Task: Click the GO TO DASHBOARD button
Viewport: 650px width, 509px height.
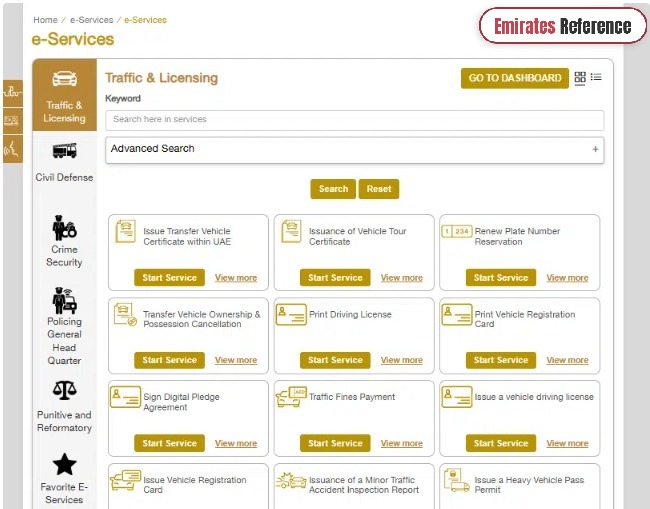Action: click(515, 78)
